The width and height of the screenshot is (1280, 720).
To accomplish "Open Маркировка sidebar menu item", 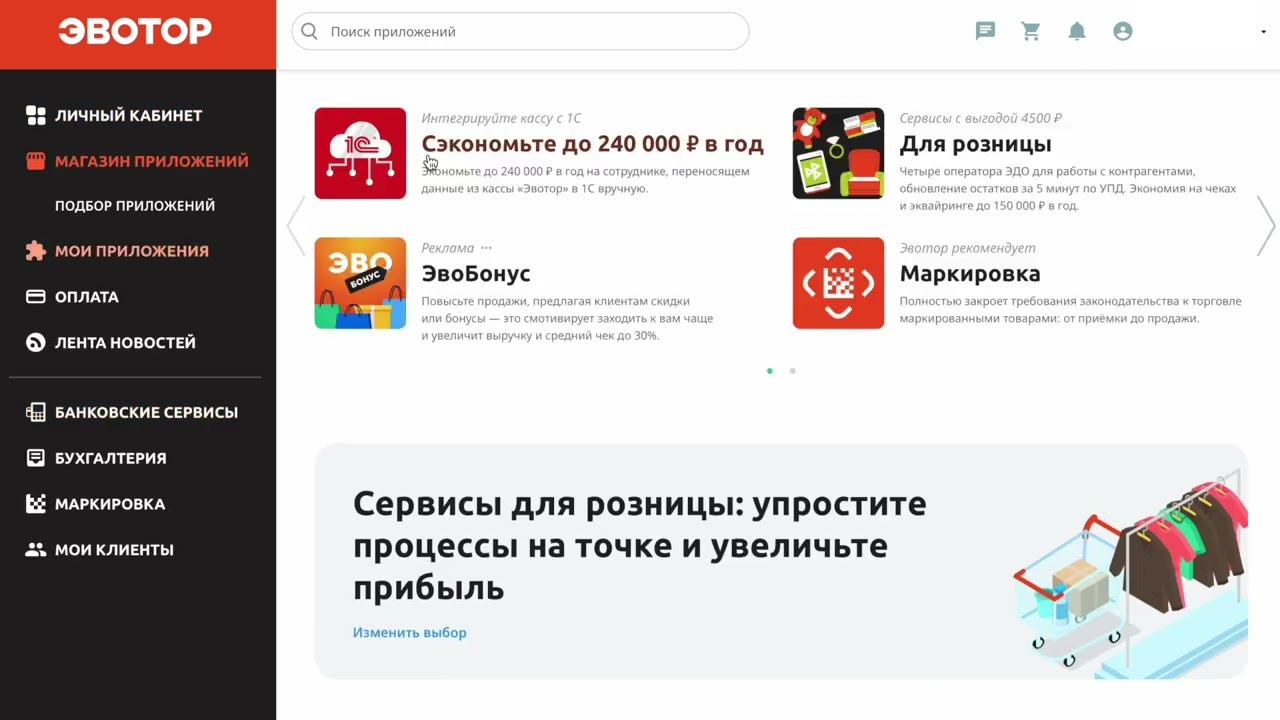I will (x=110, y=504).
